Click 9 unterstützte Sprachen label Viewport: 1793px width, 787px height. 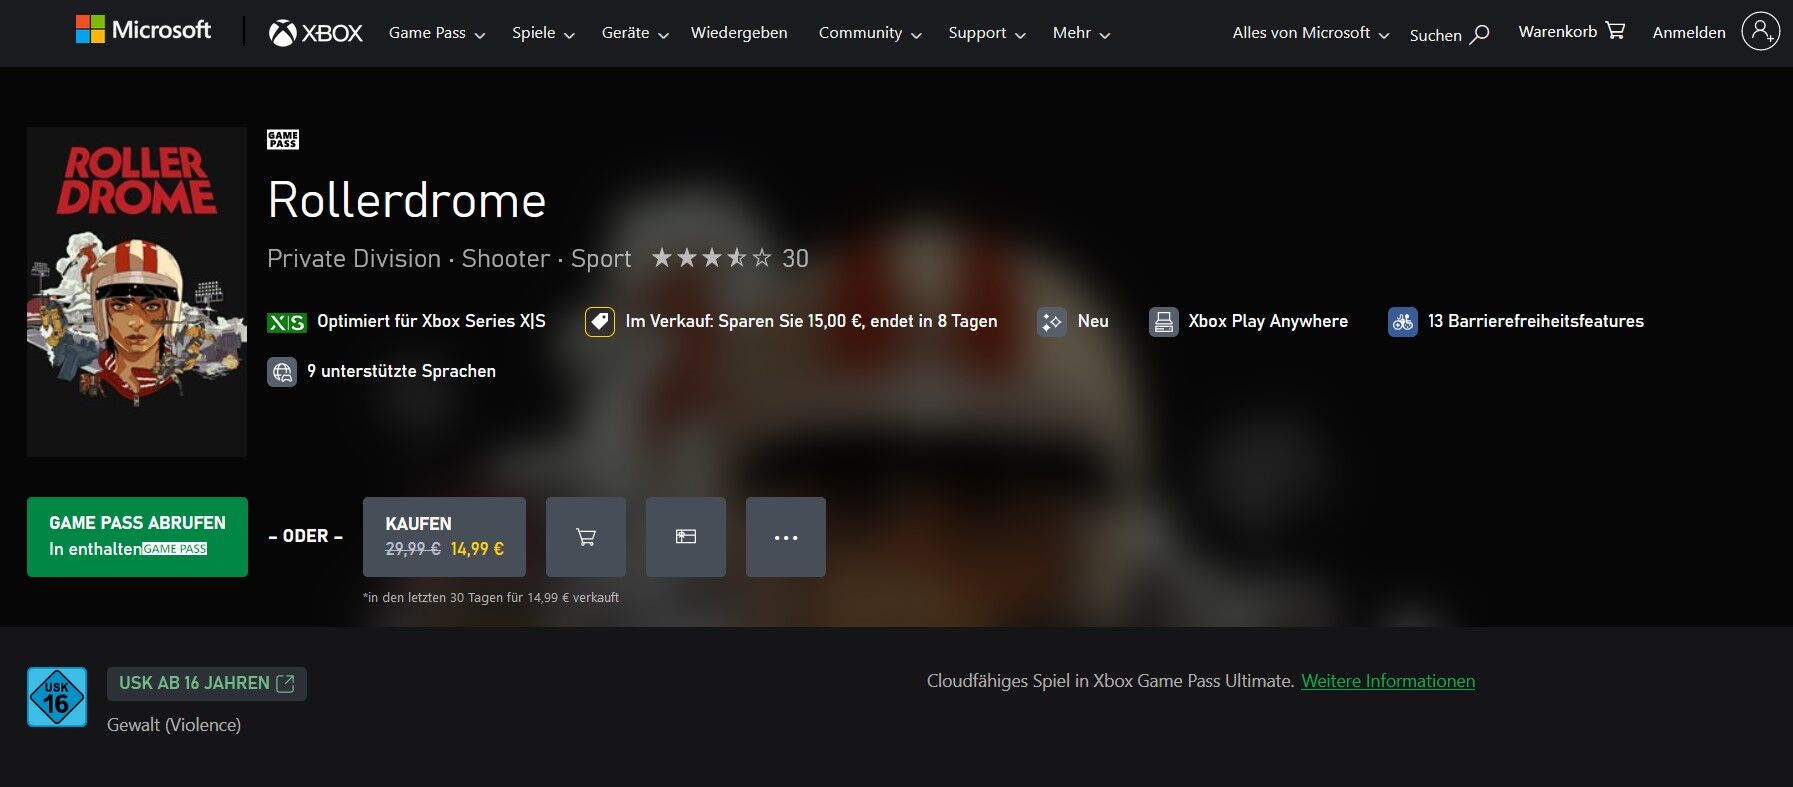[x=401, y=371]
